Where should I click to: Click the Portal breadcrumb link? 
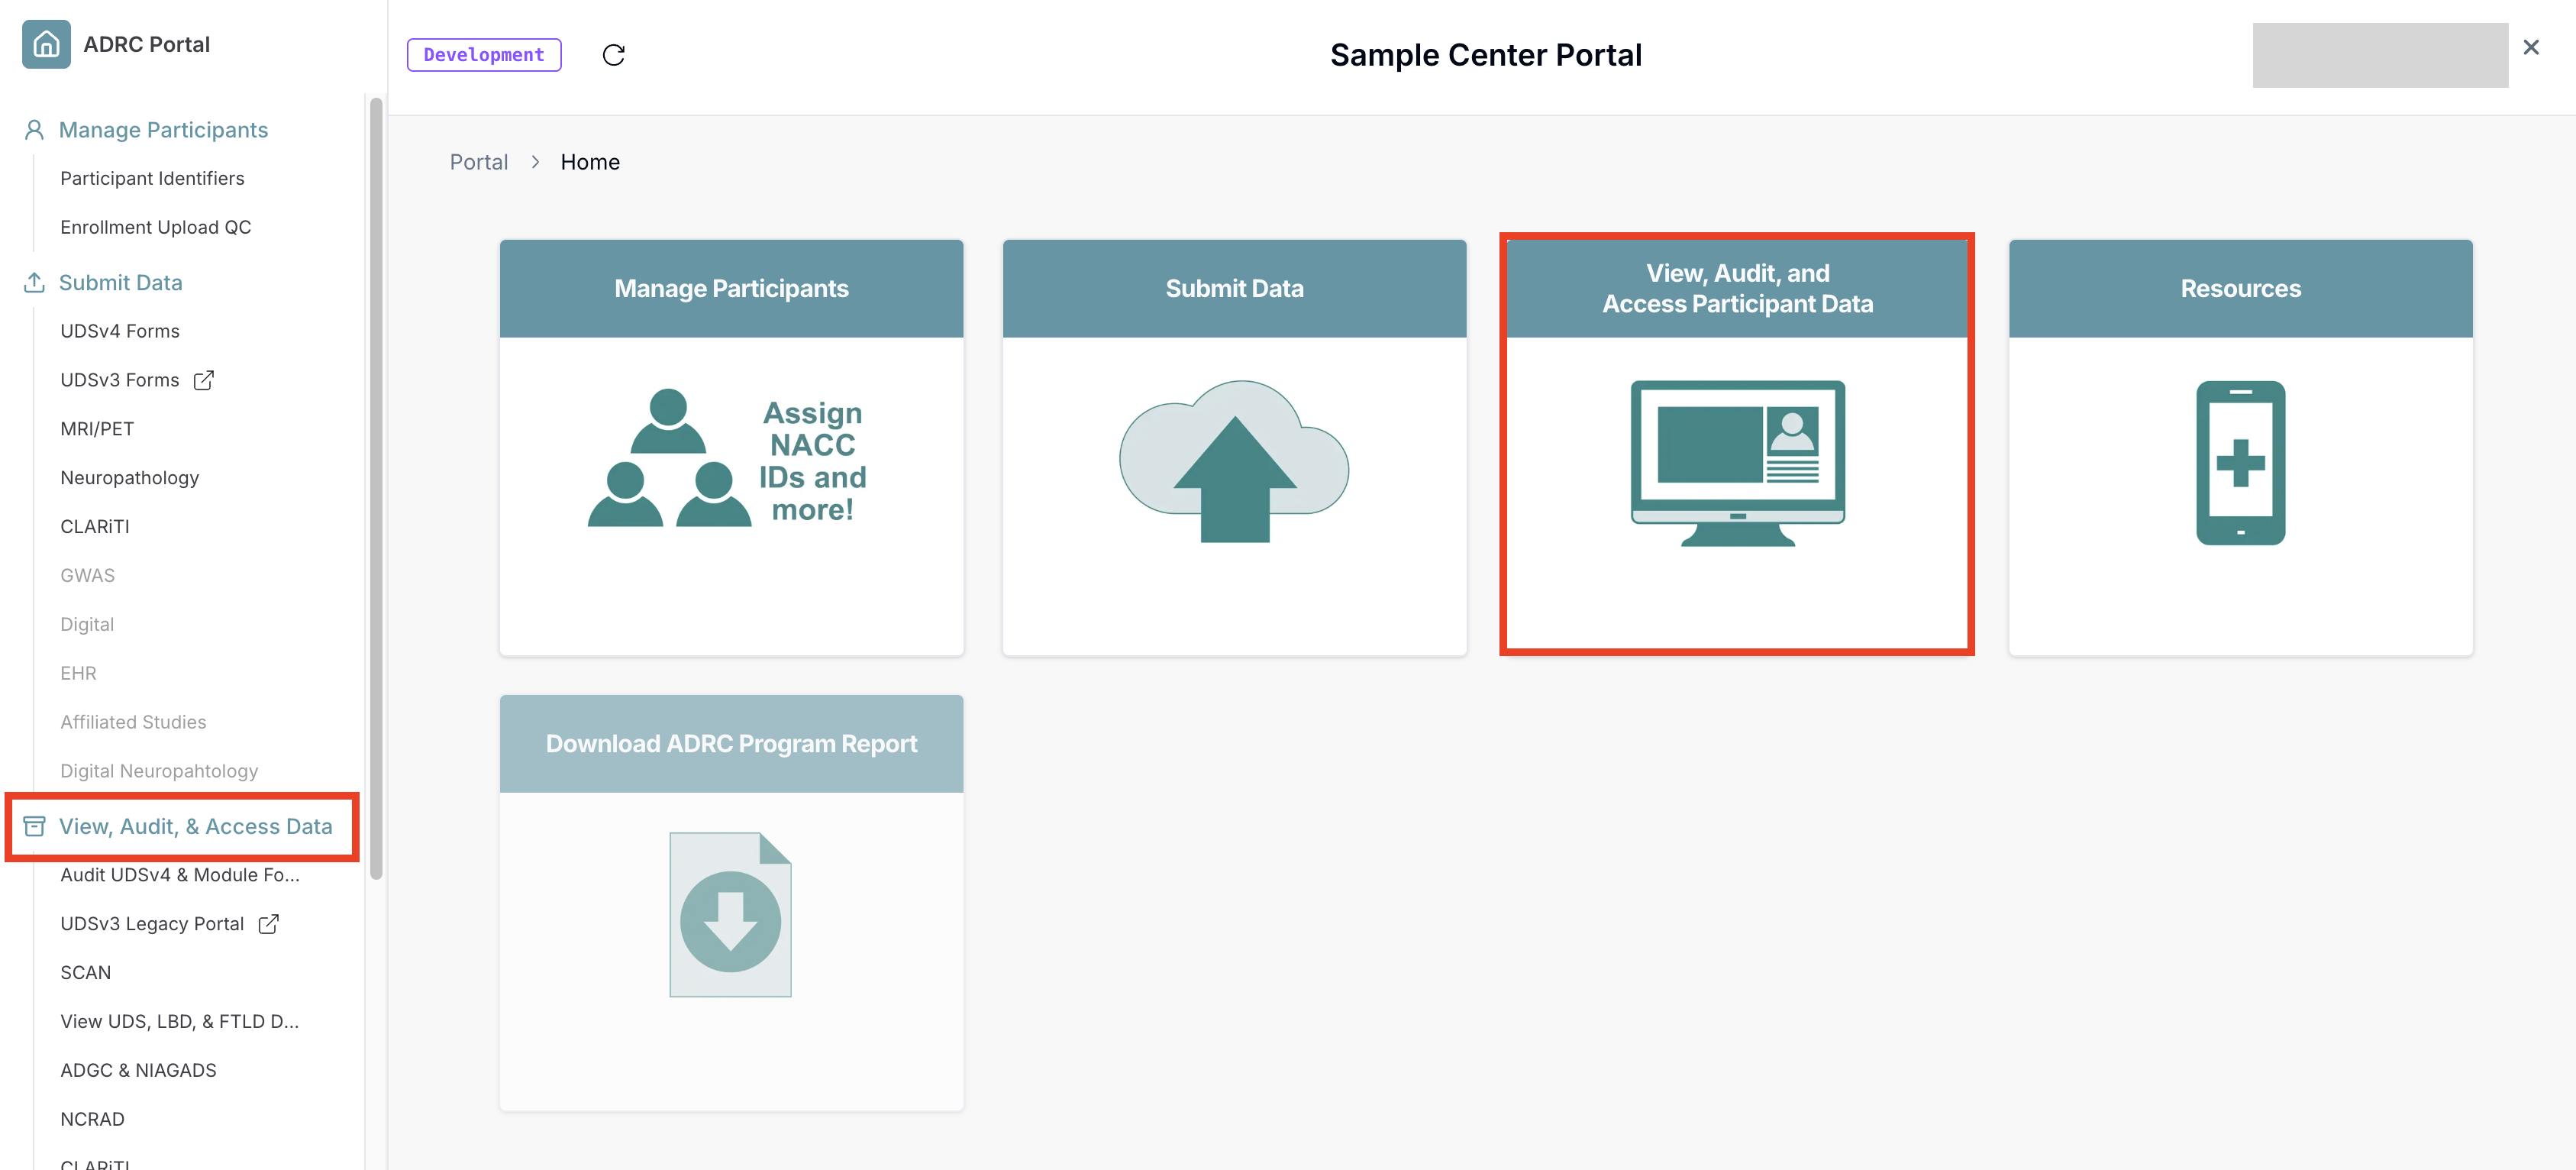(x=479, y=161)
